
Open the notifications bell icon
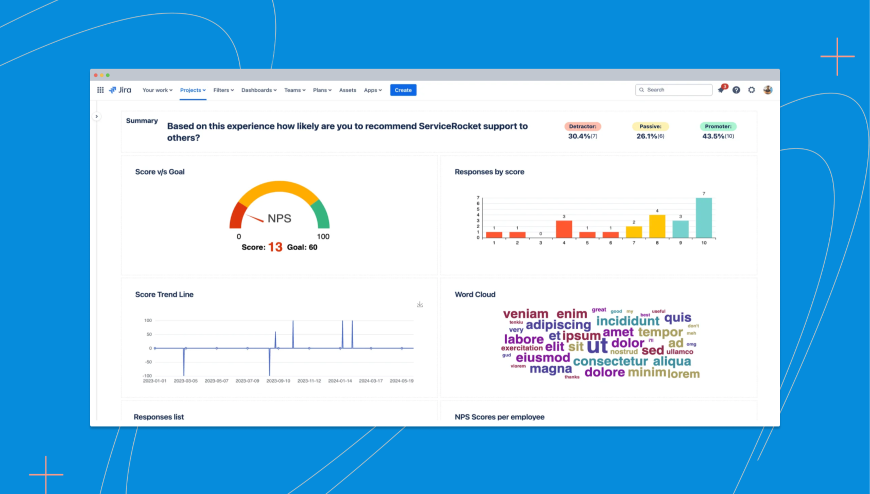click(x=721, y=90)
